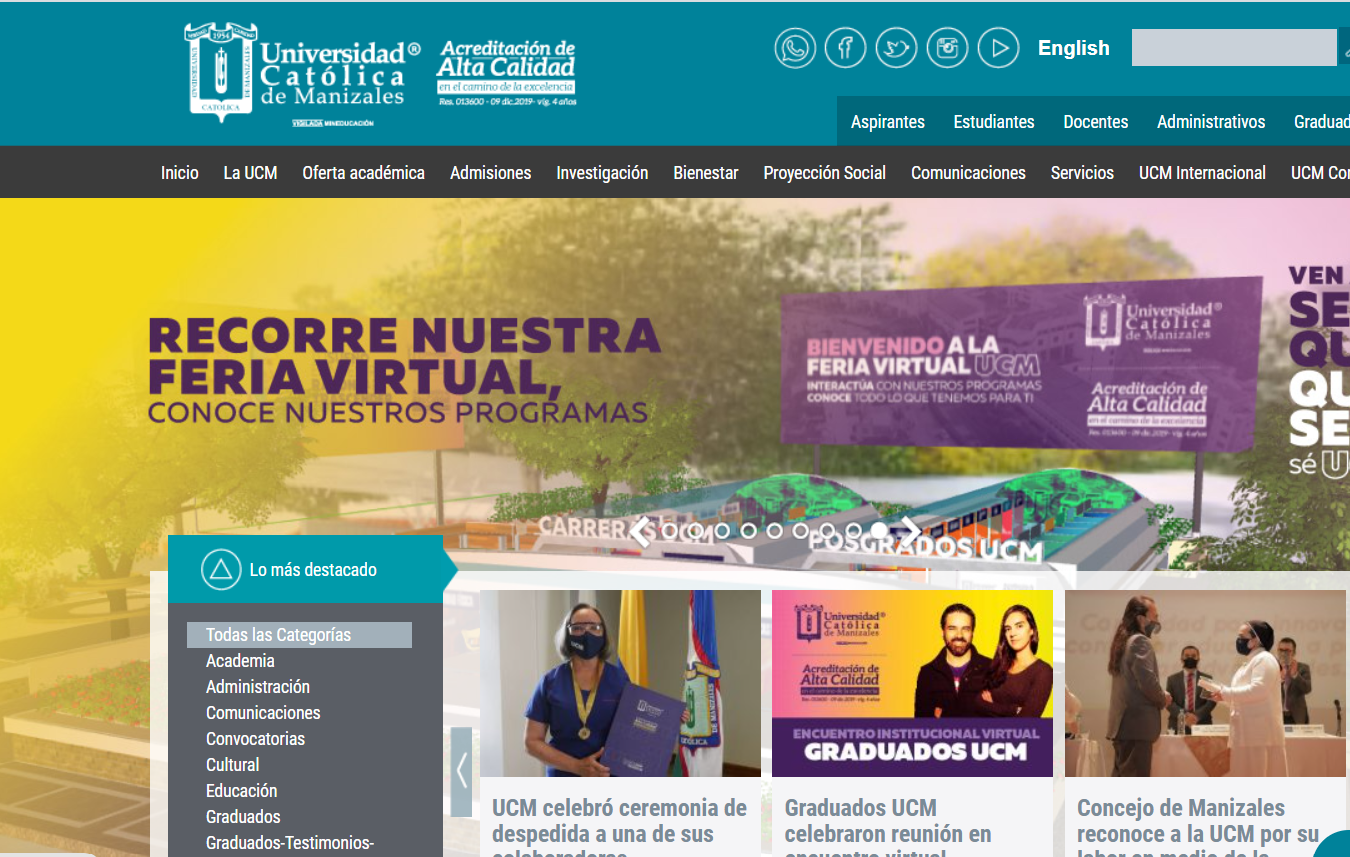Open the farewell ceremony news photo
The width and height of the screenshot is (1350, 857).
(620, 683)
